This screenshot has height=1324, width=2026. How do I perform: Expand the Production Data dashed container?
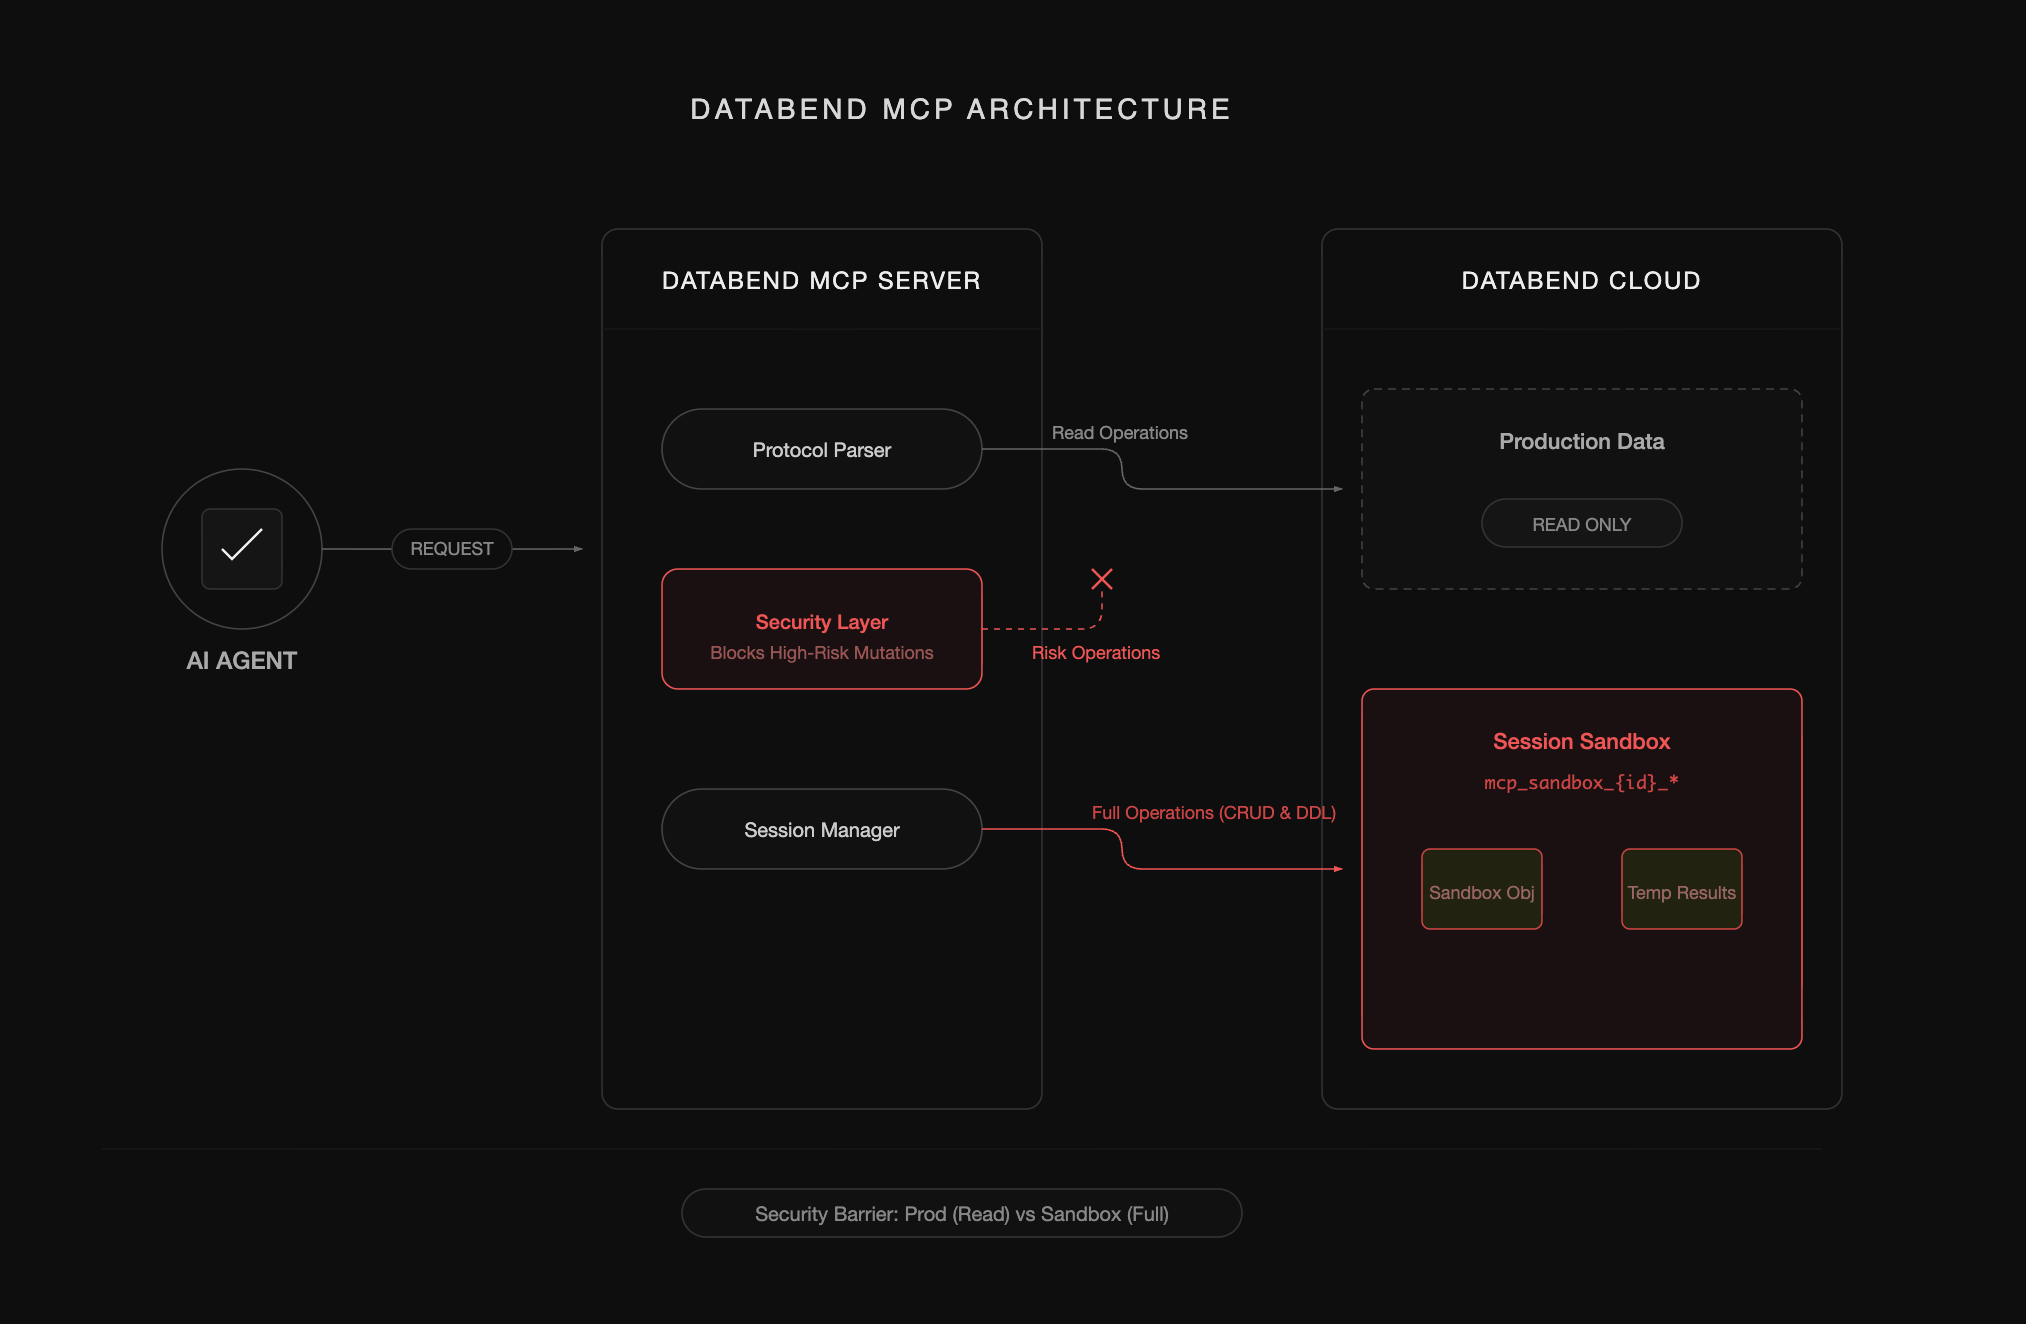pos(1581,488)
